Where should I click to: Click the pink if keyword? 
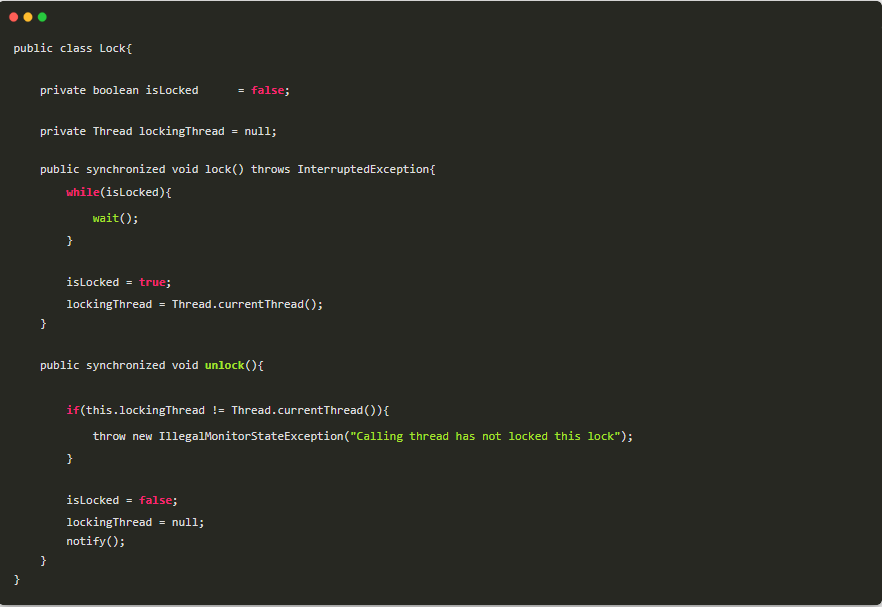[x=72, y=410]
